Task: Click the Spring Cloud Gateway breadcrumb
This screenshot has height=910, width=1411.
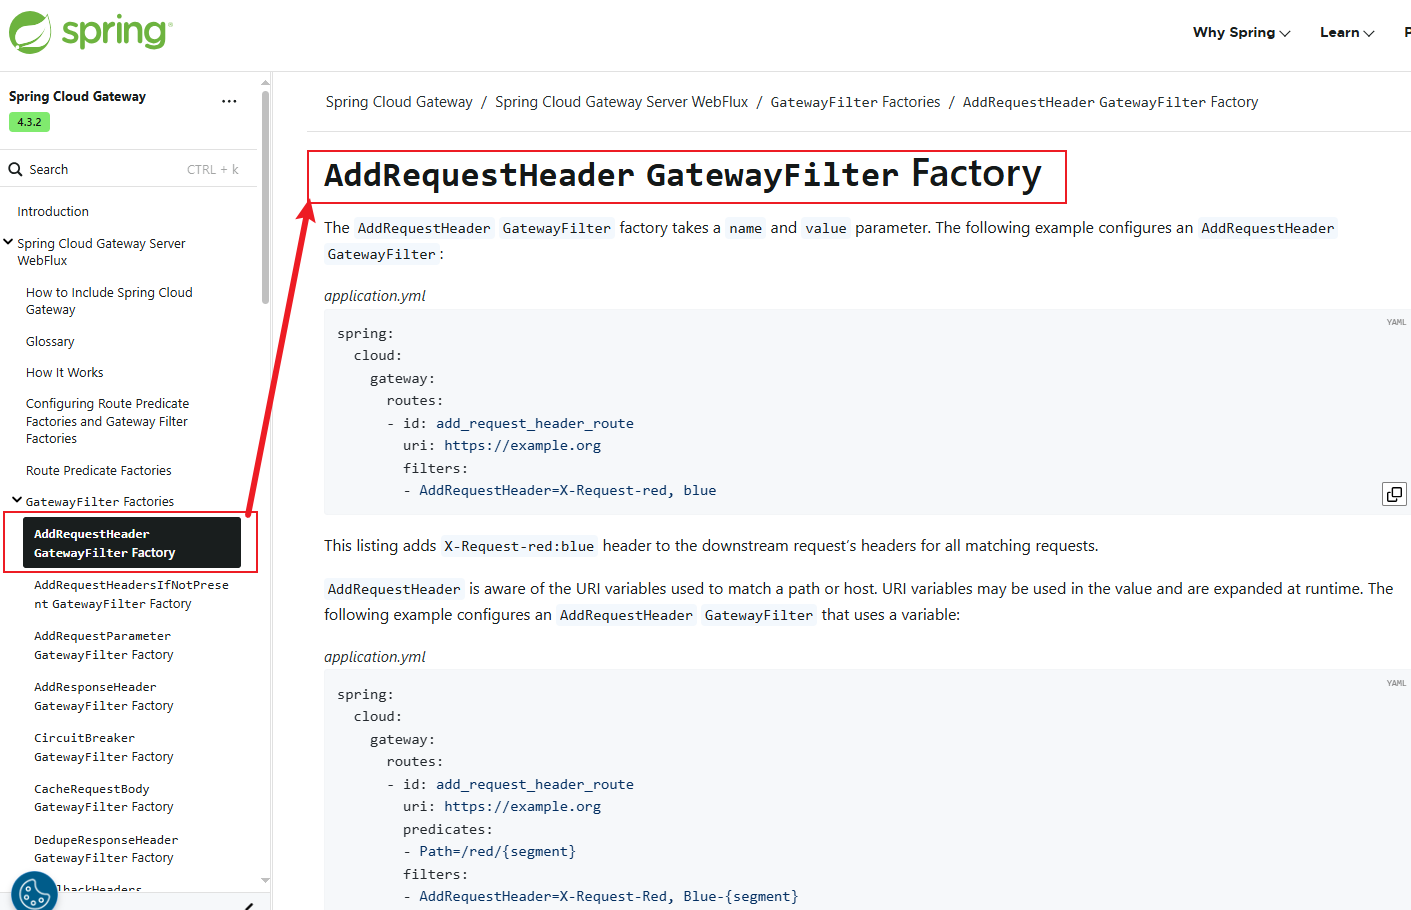Action: [x=399, y=102]
